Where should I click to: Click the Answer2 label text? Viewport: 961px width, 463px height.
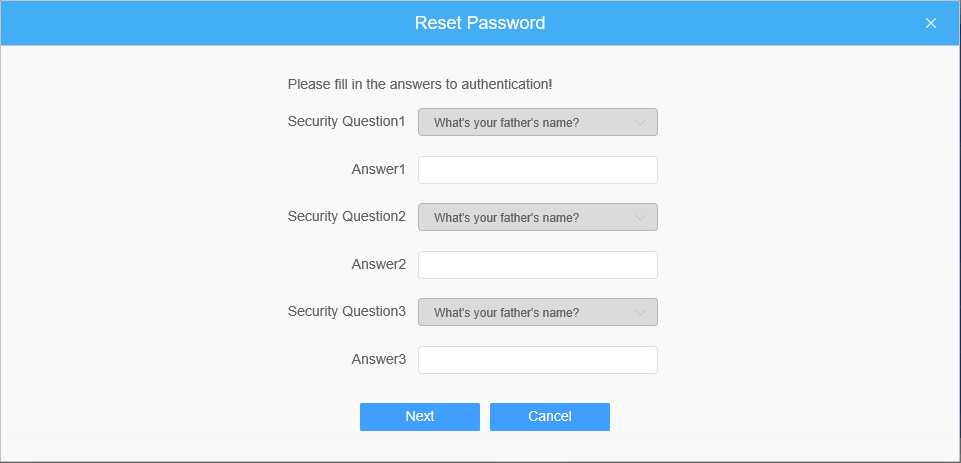tap(378, 264)
